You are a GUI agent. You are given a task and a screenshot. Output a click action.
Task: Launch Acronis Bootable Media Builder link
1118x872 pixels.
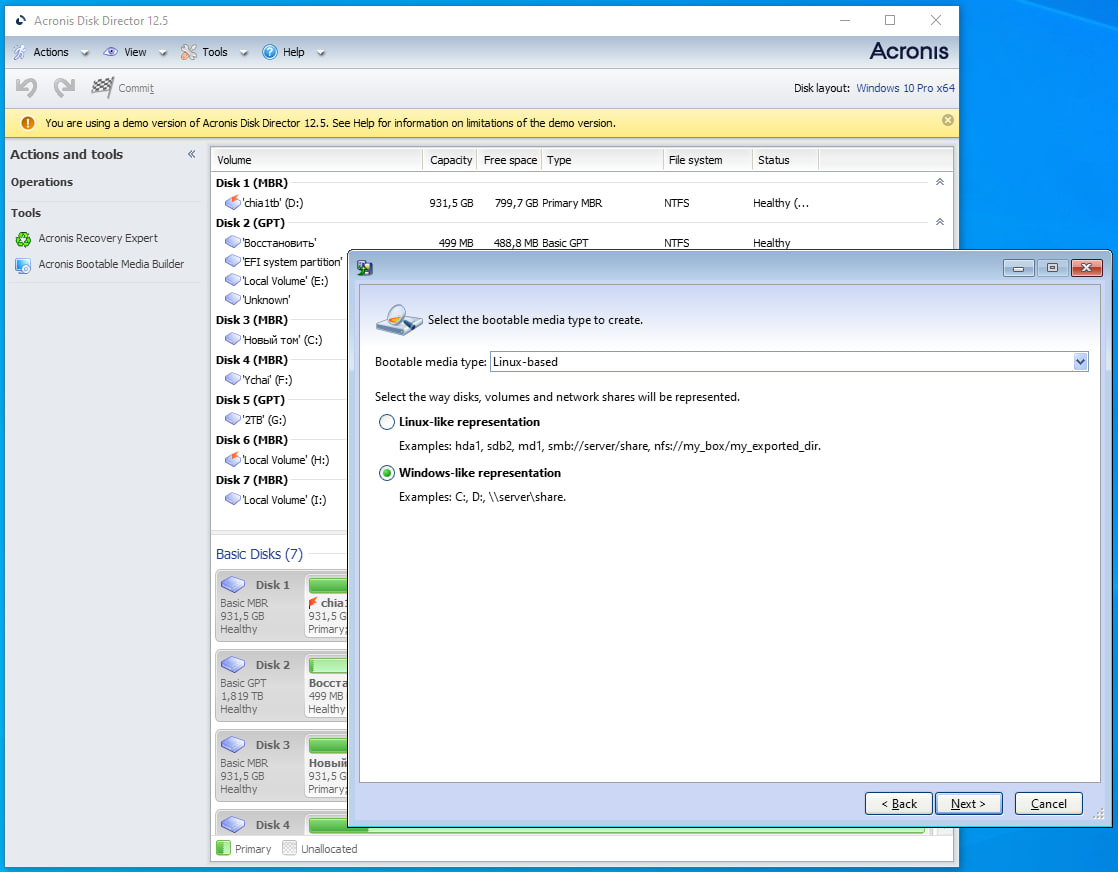pyautogui.click(x=111, y=264)
